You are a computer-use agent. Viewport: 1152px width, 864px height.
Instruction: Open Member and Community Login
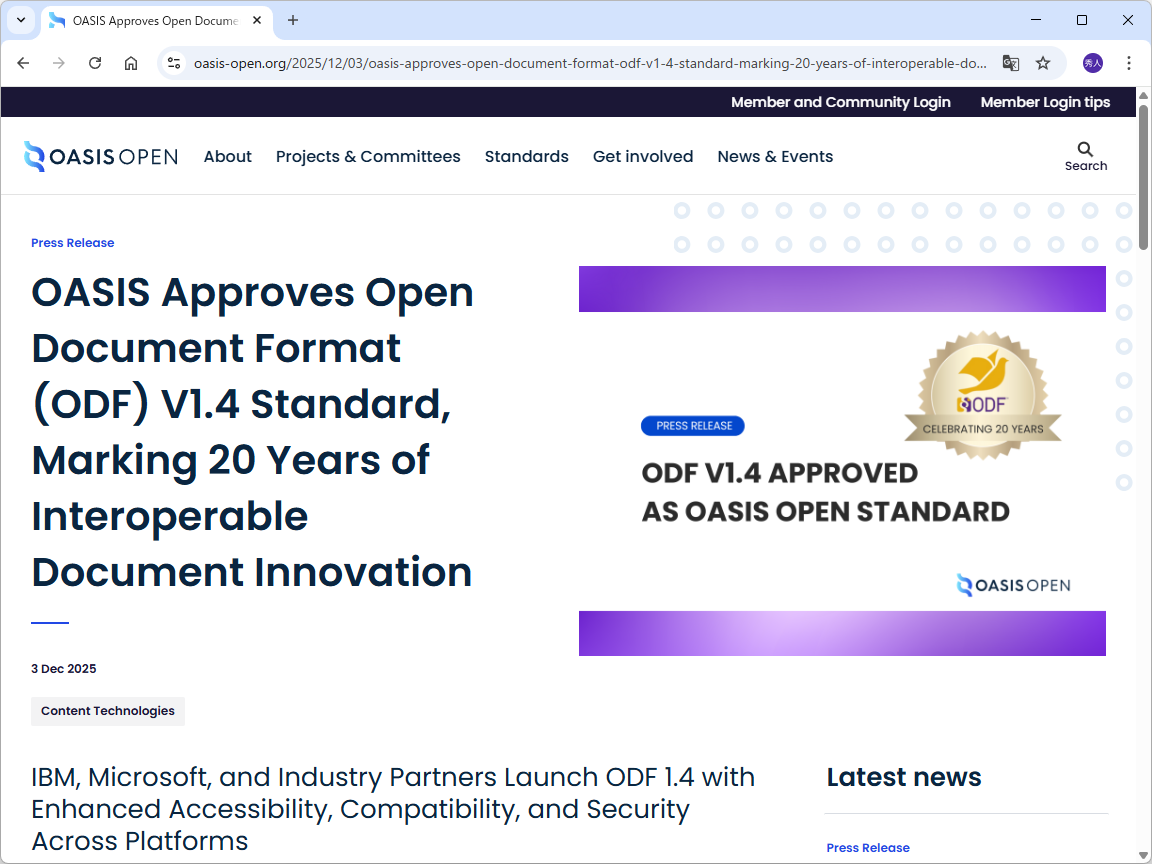point(841,102)
